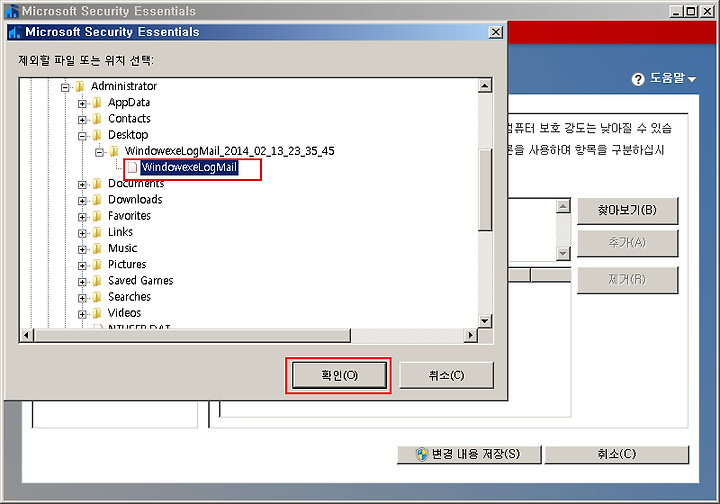Image resolution: width=720 pixels, height=504 pixels.
Task: Click tree horizontal scrollbar left arrow
Action: pos(27,336)
